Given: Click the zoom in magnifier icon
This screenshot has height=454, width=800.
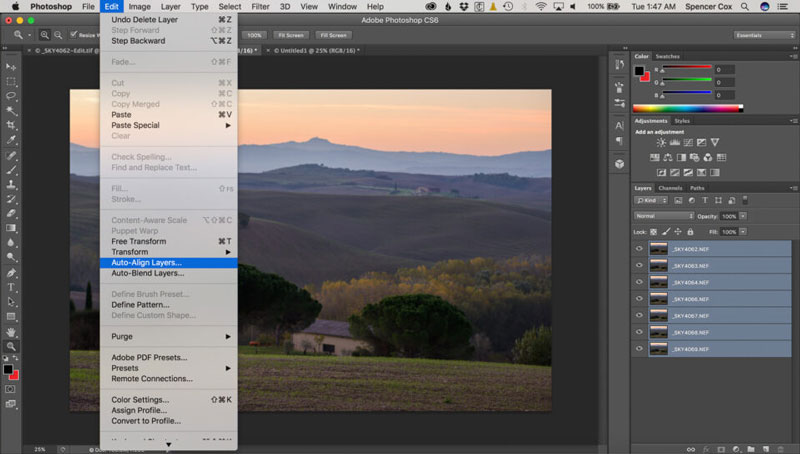Looking at the screenshot, I should coord(46,35).
